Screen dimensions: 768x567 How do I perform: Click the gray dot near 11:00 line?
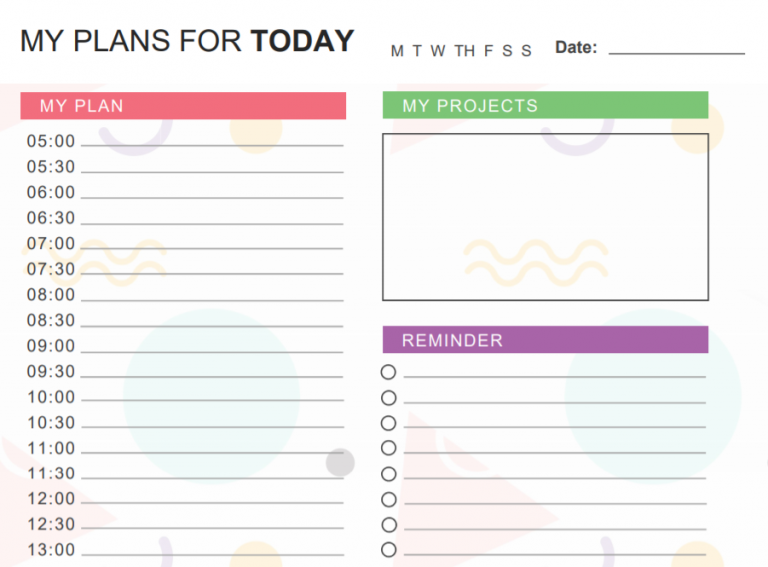coord(340,462)
